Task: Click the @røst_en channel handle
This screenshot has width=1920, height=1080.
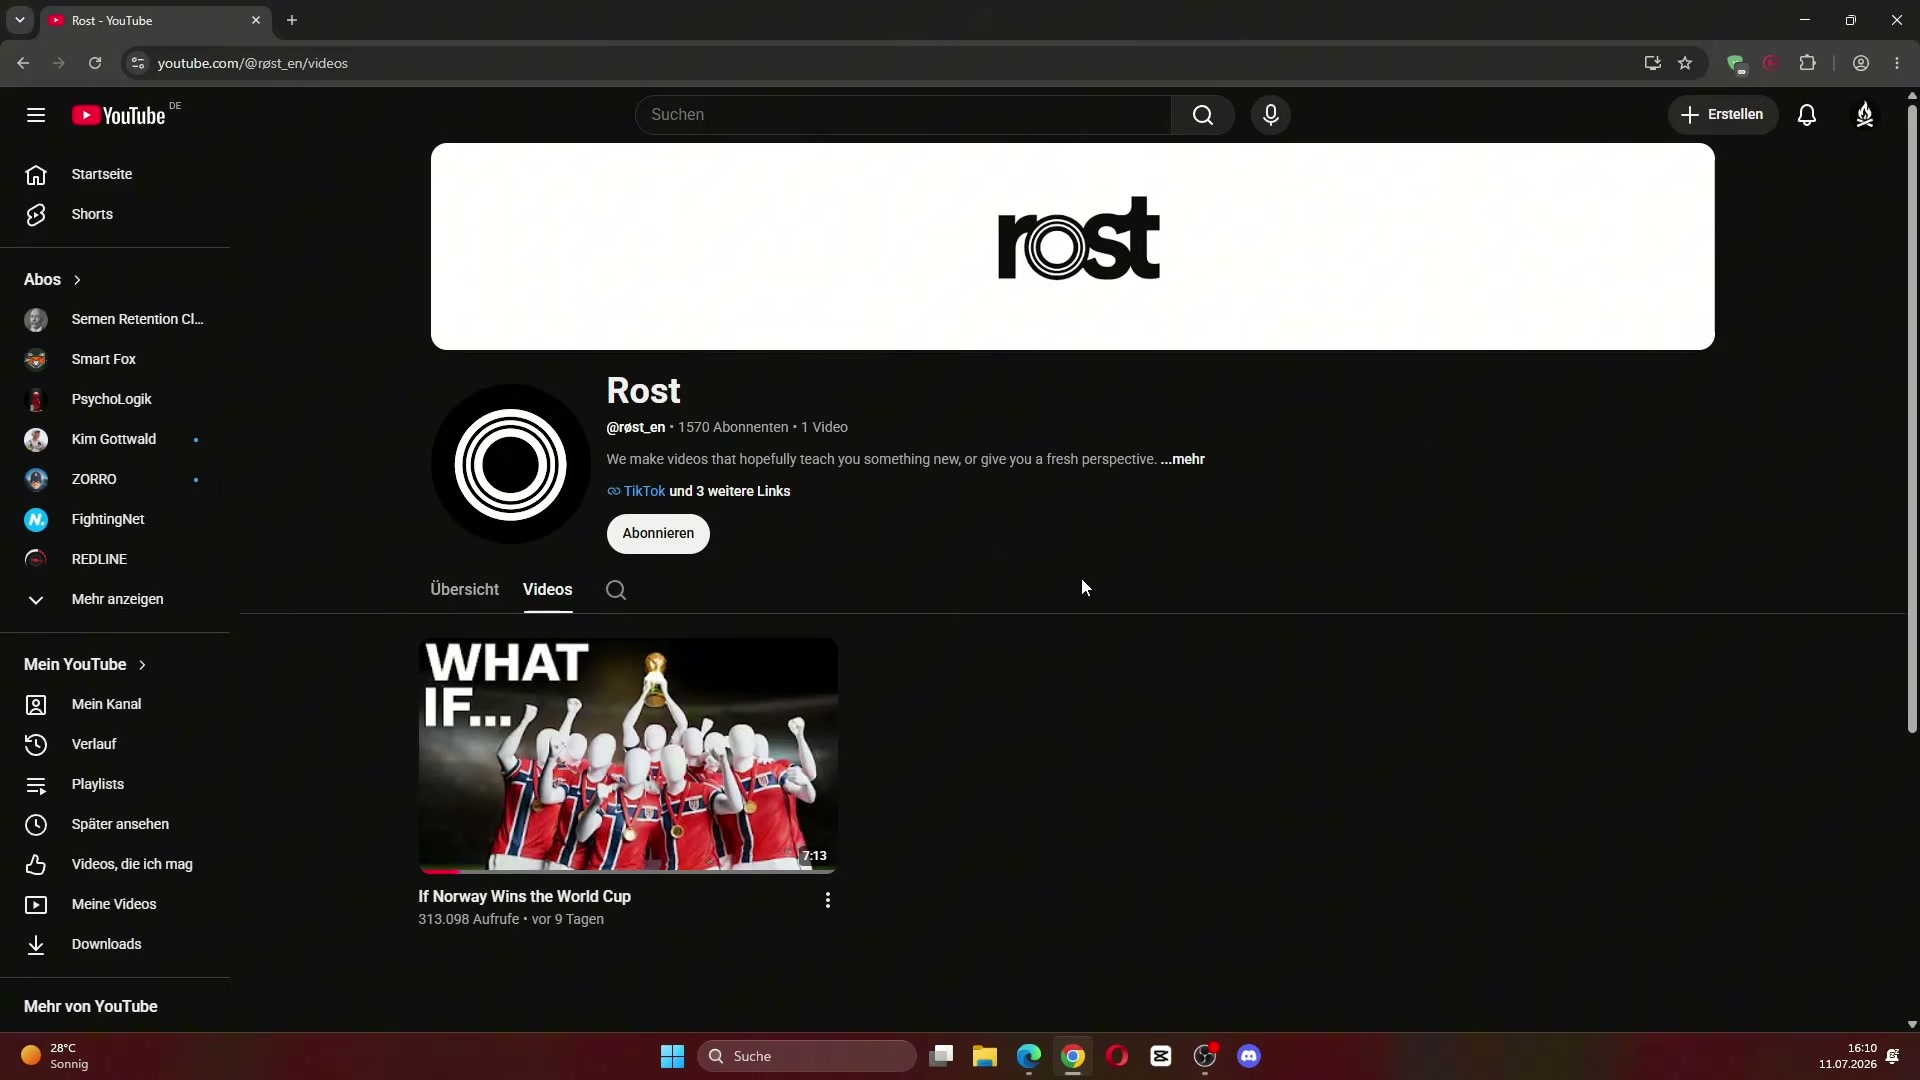Action: point(635,427)
